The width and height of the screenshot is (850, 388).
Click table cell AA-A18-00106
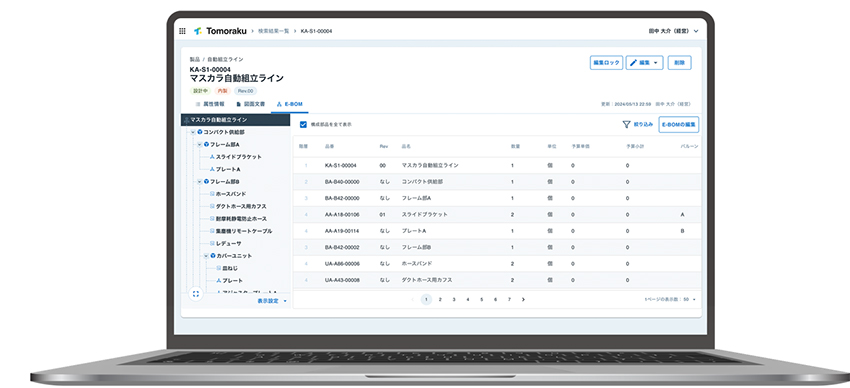pyautogui.click(x=342, y=215)
